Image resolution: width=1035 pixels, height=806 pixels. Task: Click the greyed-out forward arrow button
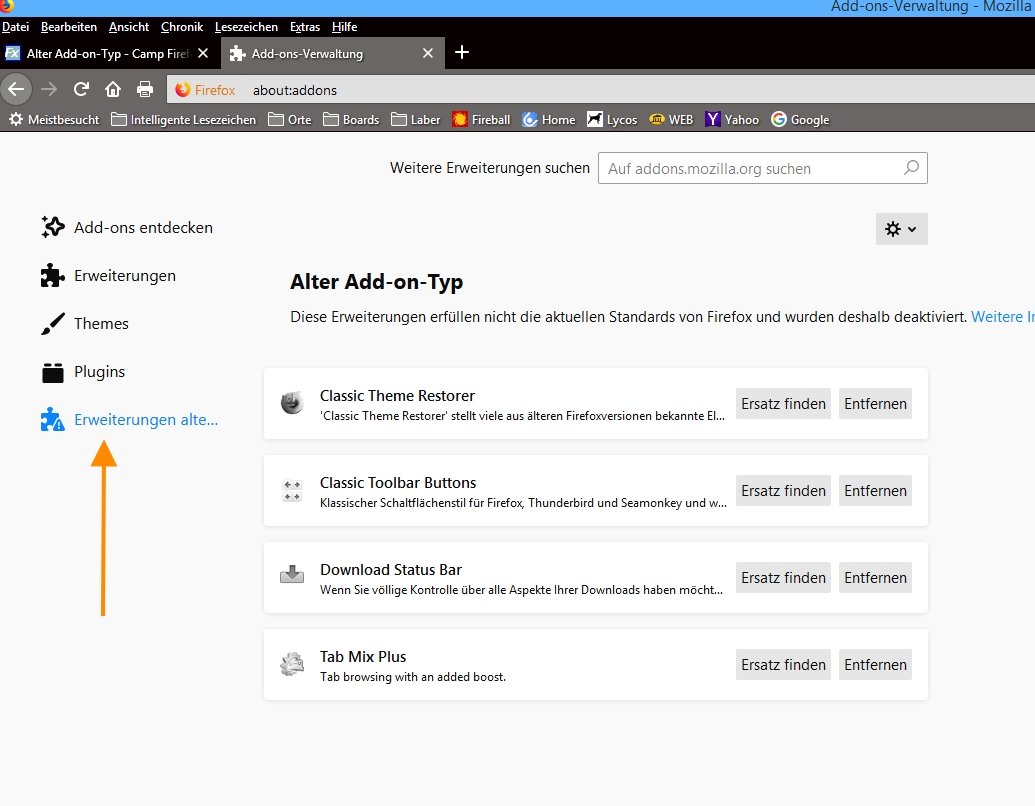pyautogui.click(x=49, y=89)
